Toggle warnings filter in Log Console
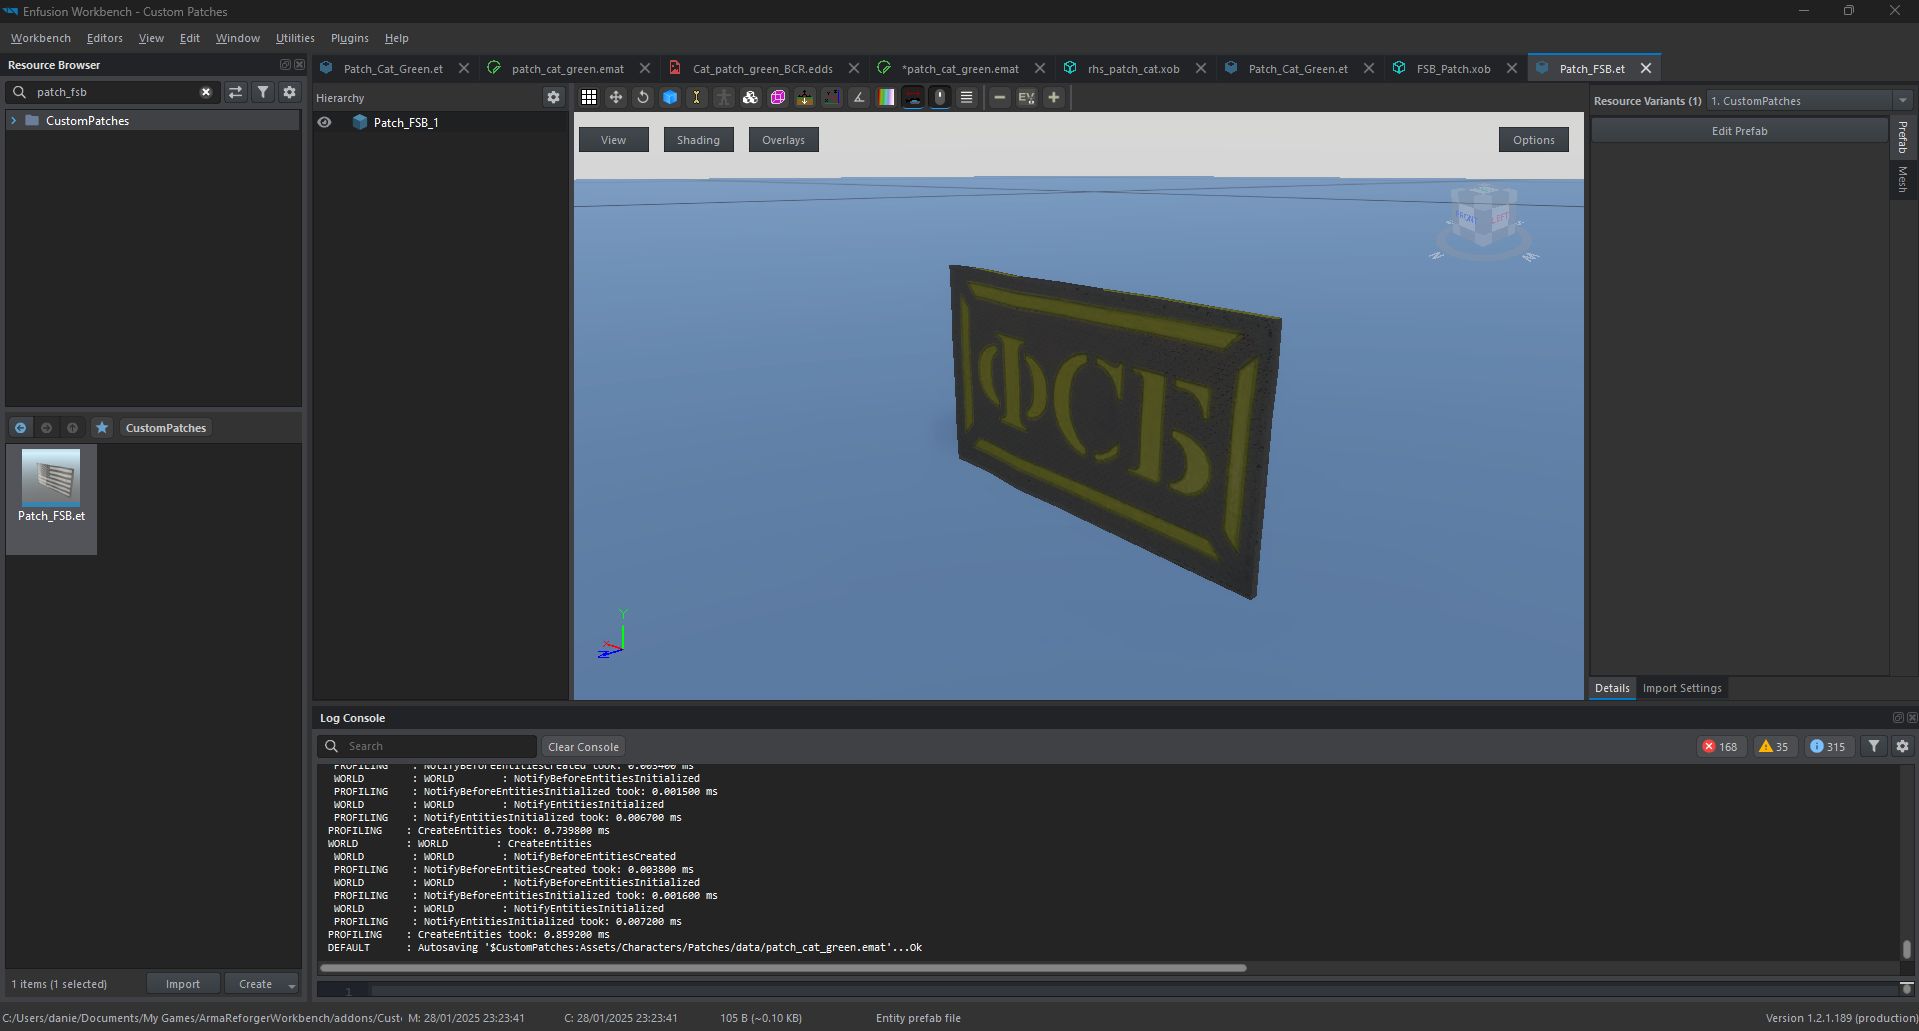 pyautogui.click(x=1773, y=746)
